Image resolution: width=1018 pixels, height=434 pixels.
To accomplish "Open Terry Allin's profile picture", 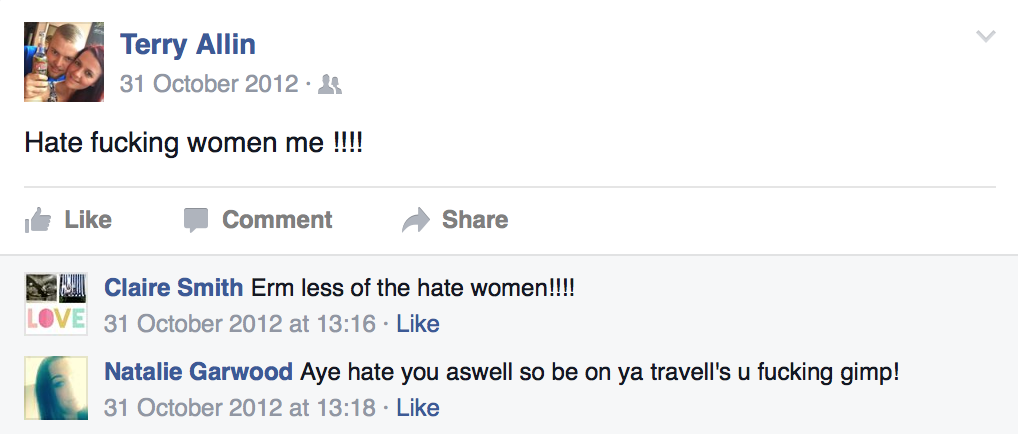I will [x=63, y=63].
